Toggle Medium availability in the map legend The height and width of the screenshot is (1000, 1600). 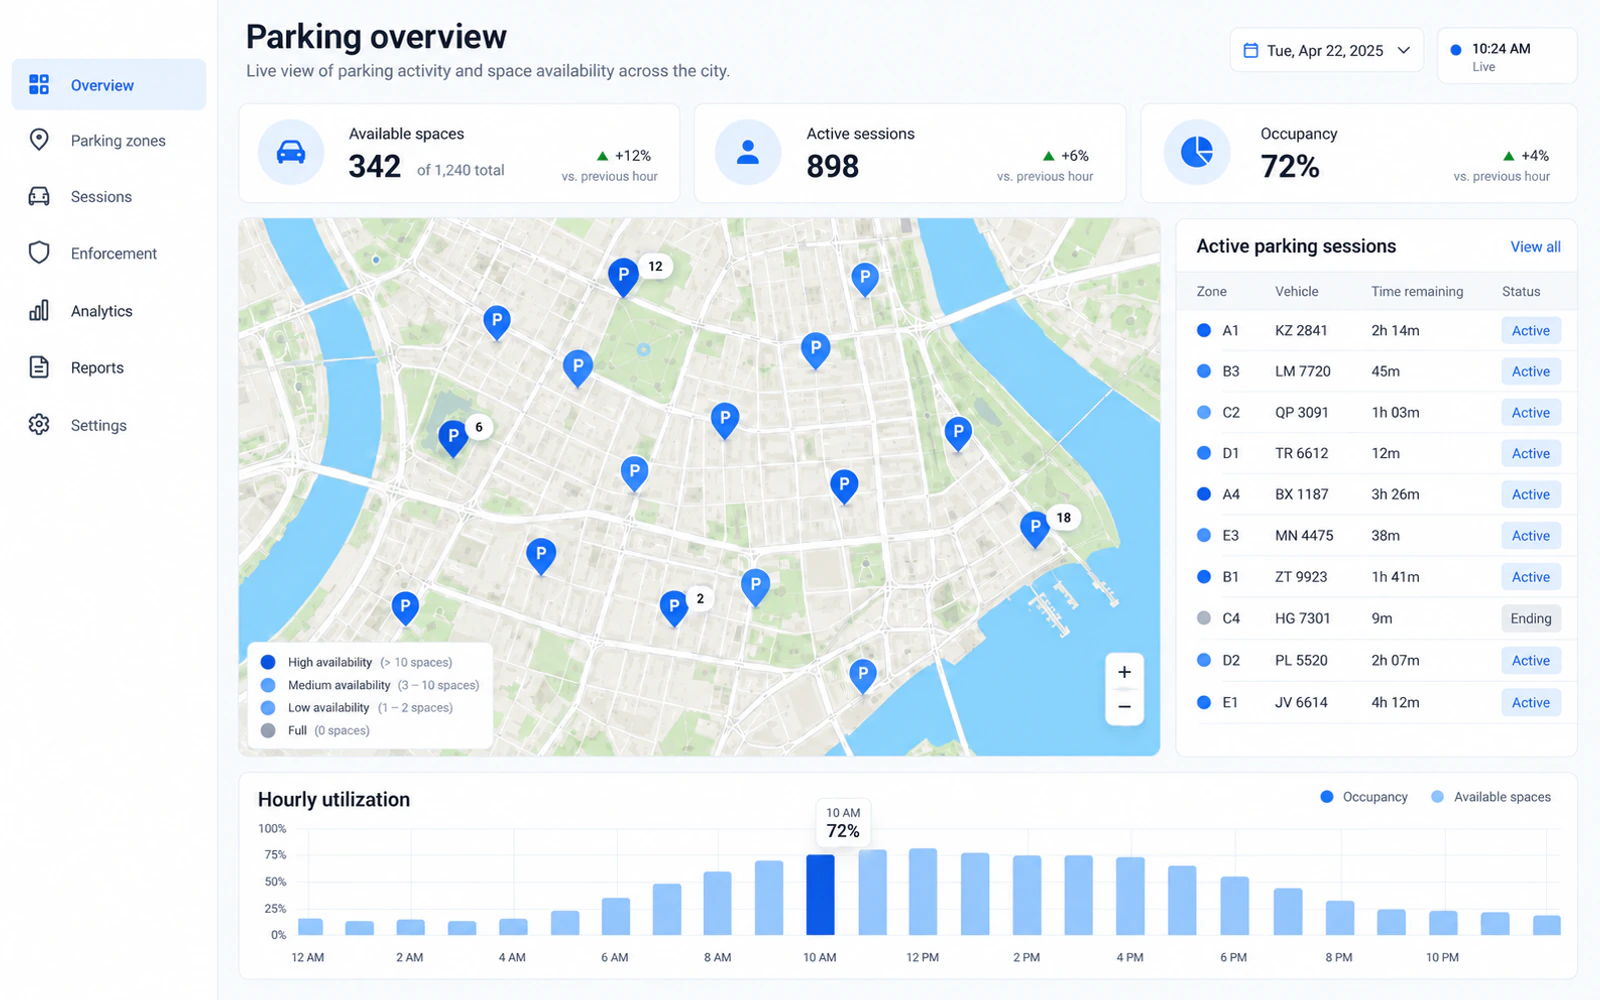370,685
